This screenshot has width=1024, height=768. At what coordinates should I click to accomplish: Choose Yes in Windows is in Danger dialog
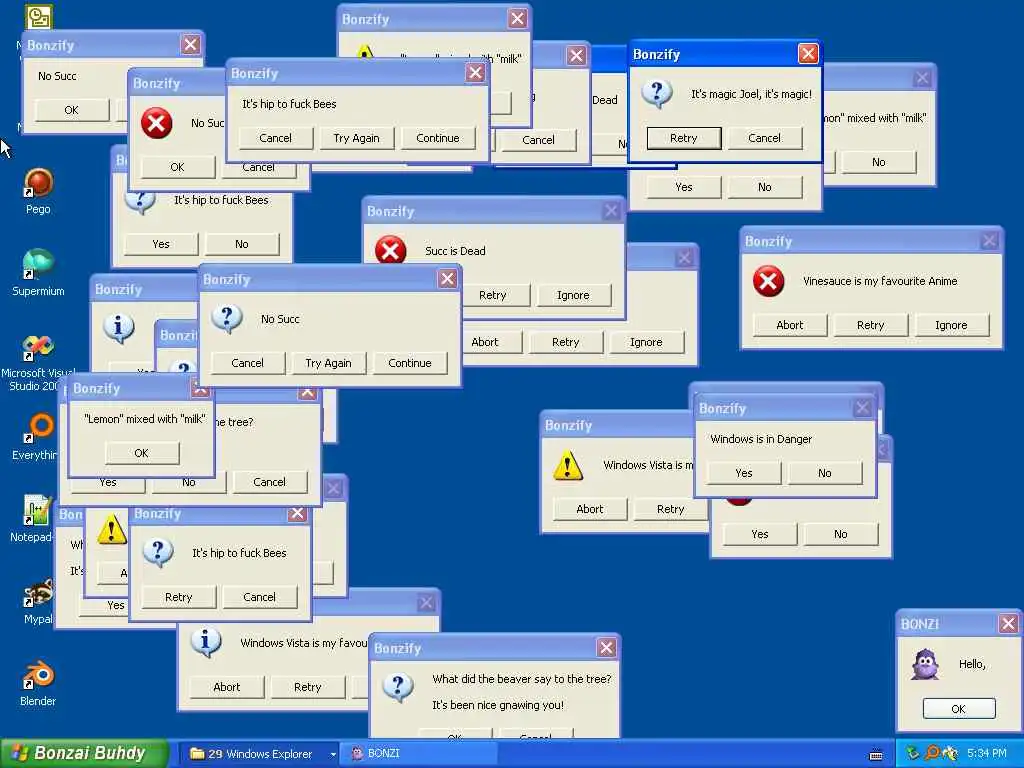pyautogui.click(x=744, y=473)
